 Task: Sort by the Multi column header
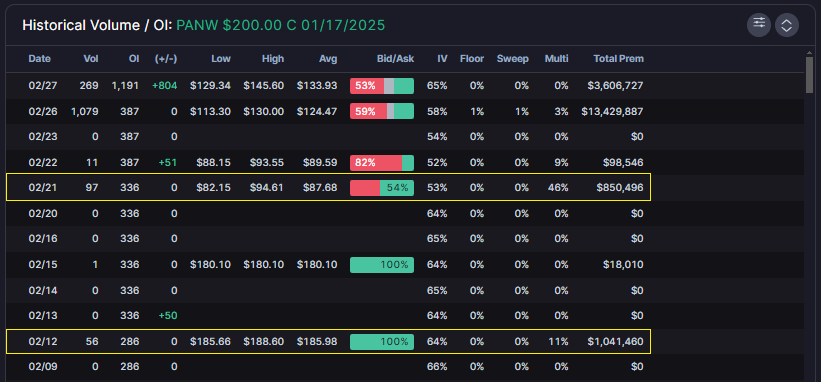[x=556, y=59]
